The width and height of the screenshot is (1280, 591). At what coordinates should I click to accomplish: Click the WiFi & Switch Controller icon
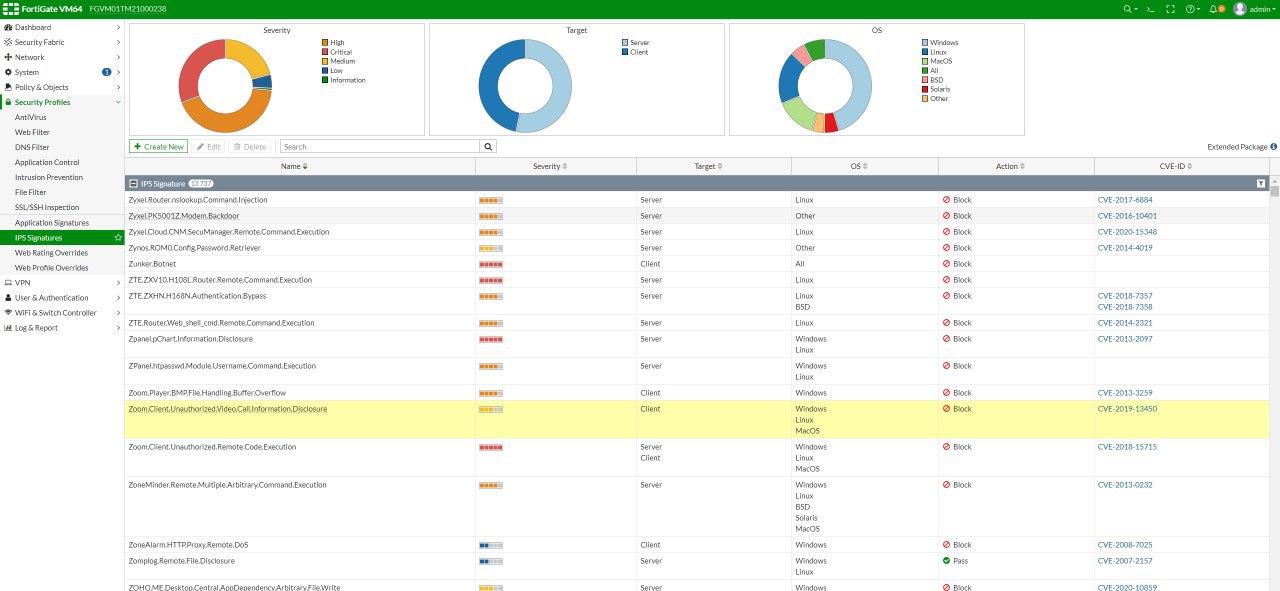(8, 313)
